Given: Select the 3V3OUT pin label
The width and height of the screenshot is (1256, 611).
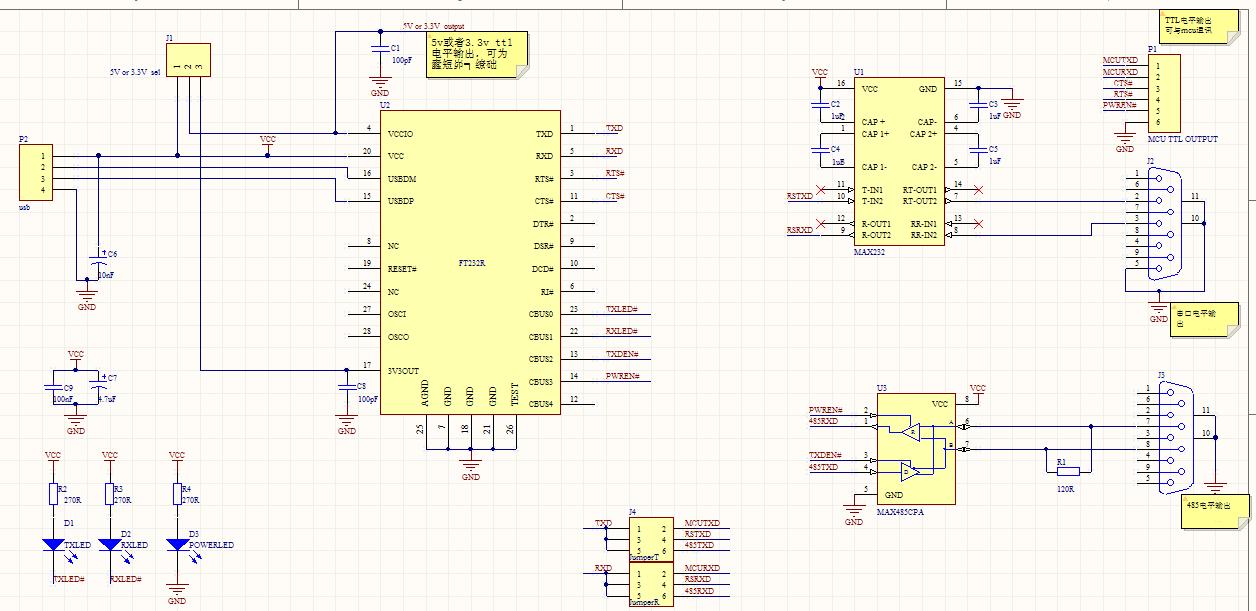Looking at the screenshot, I should (404, 371).
